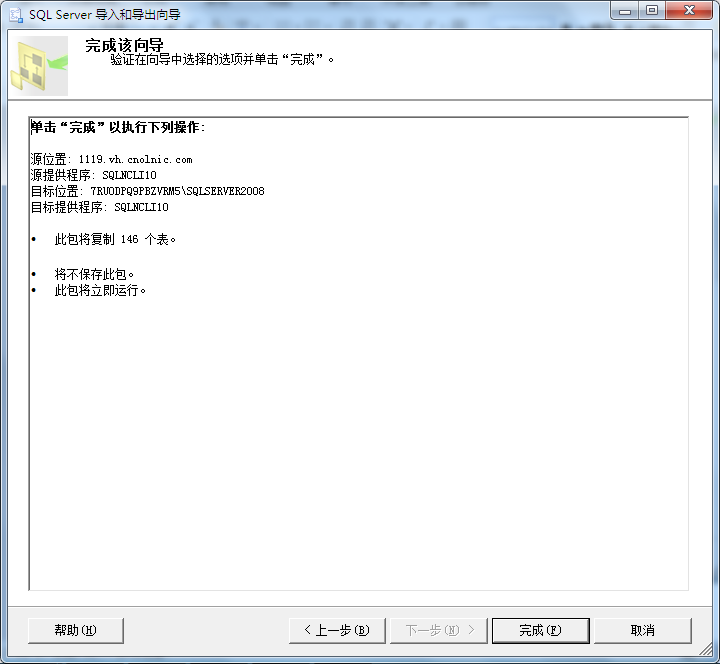
Task: Open help via 帮助(H) button
Action: (76, 630)
